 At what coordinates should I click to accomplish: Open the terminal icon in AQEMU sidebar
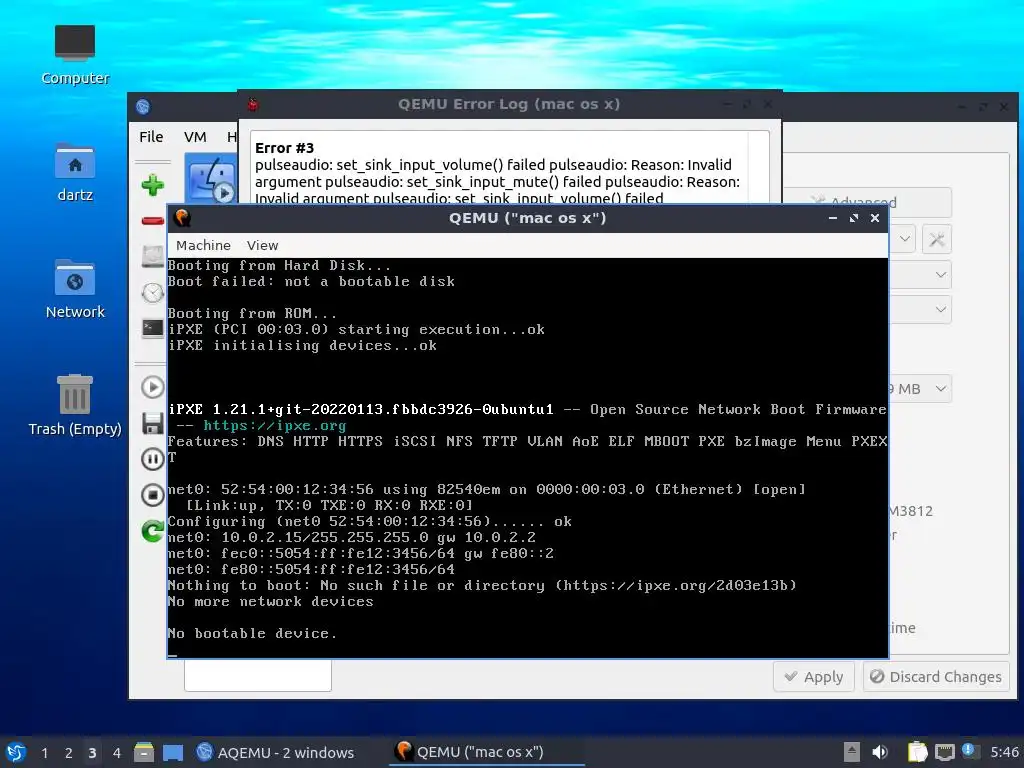pyautogui.click(x=153, y=328)
